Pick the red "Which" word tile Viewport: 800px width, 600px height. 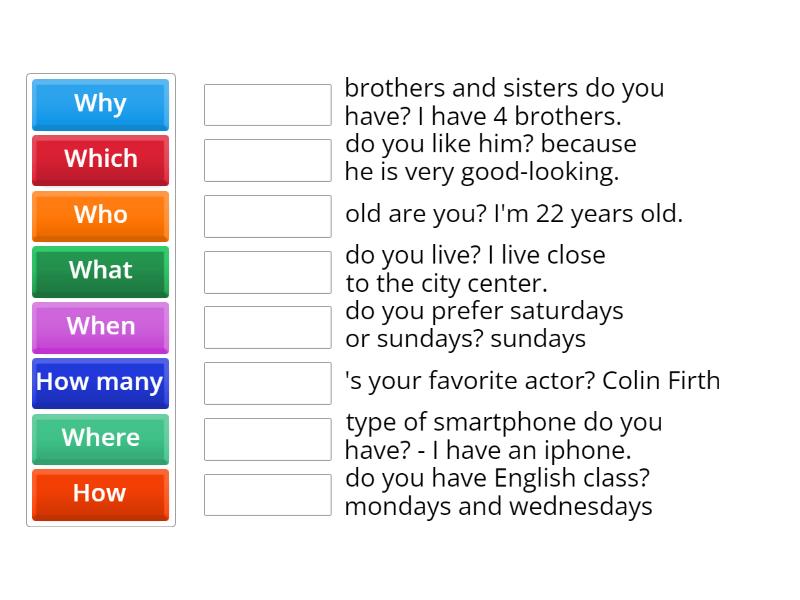coord(100,160)
